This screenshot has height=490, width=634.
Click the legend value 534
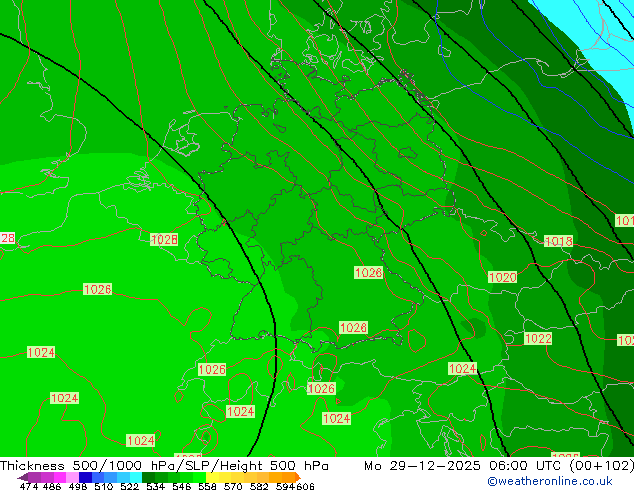point(155,486)
